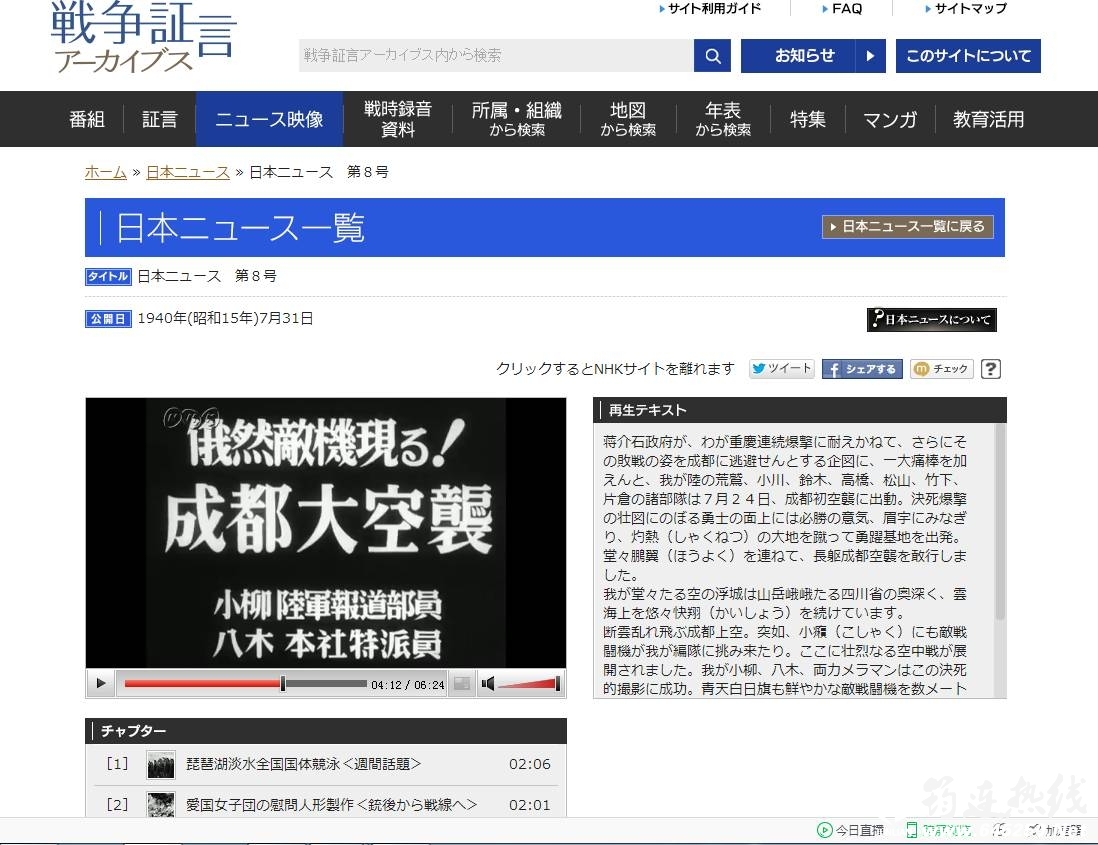
Task: Click the 再生テキスト scrollbar
Action: (1000, 522)
